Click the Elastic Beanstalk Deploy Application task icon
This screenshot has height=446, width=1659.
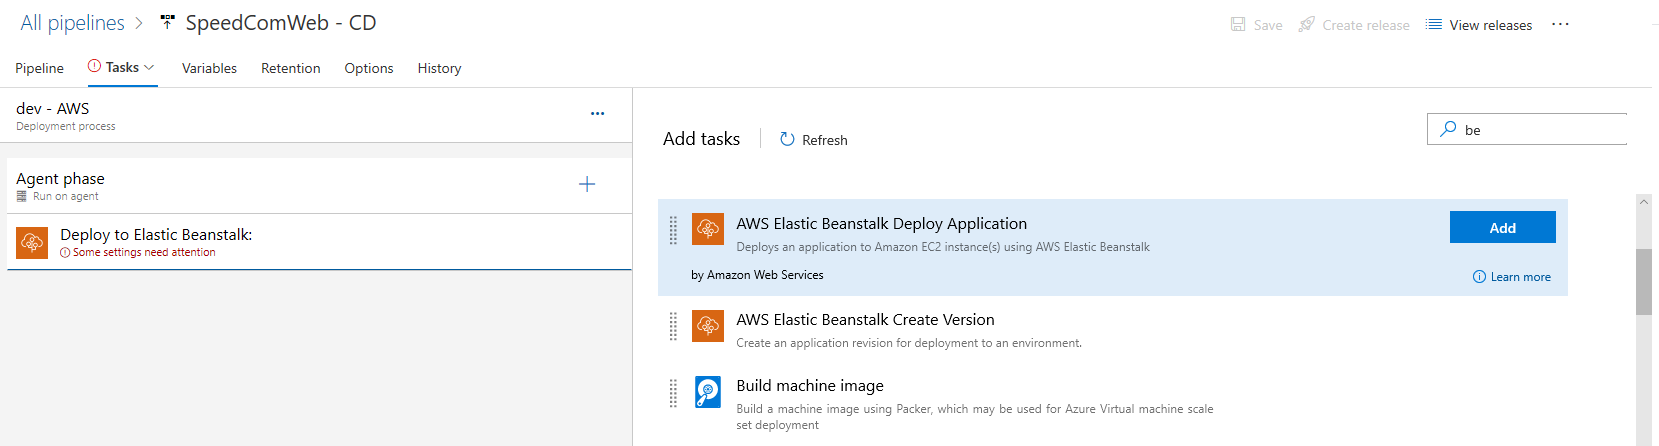pos(708,229)
